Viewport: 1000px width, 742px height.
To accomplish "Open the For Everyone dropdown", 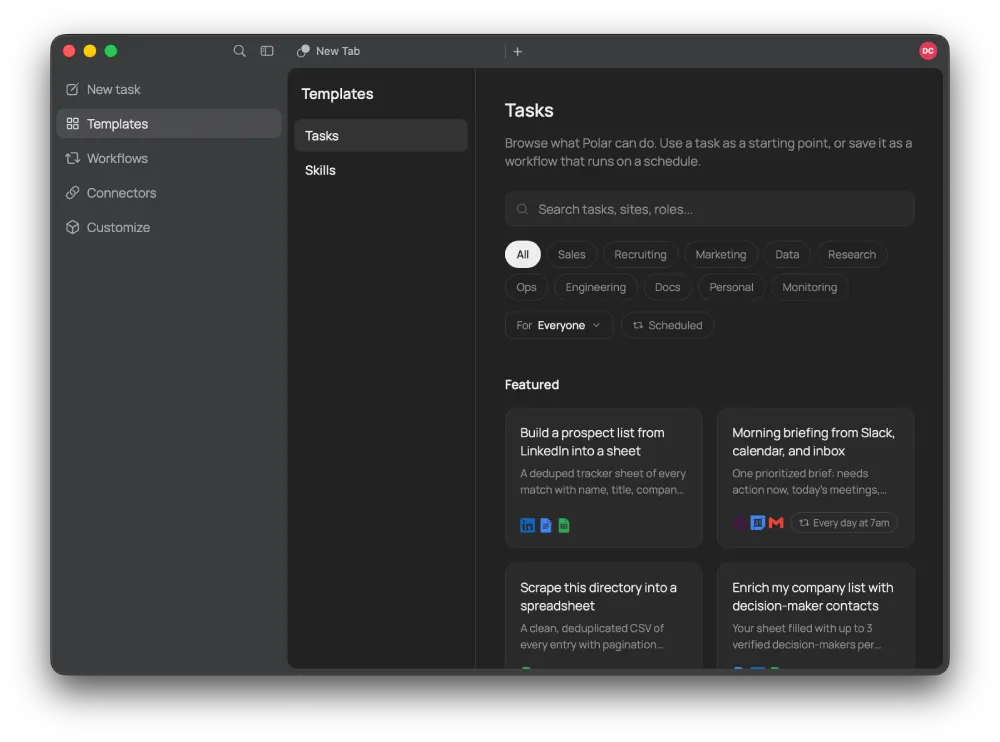I will coord(559,325).
